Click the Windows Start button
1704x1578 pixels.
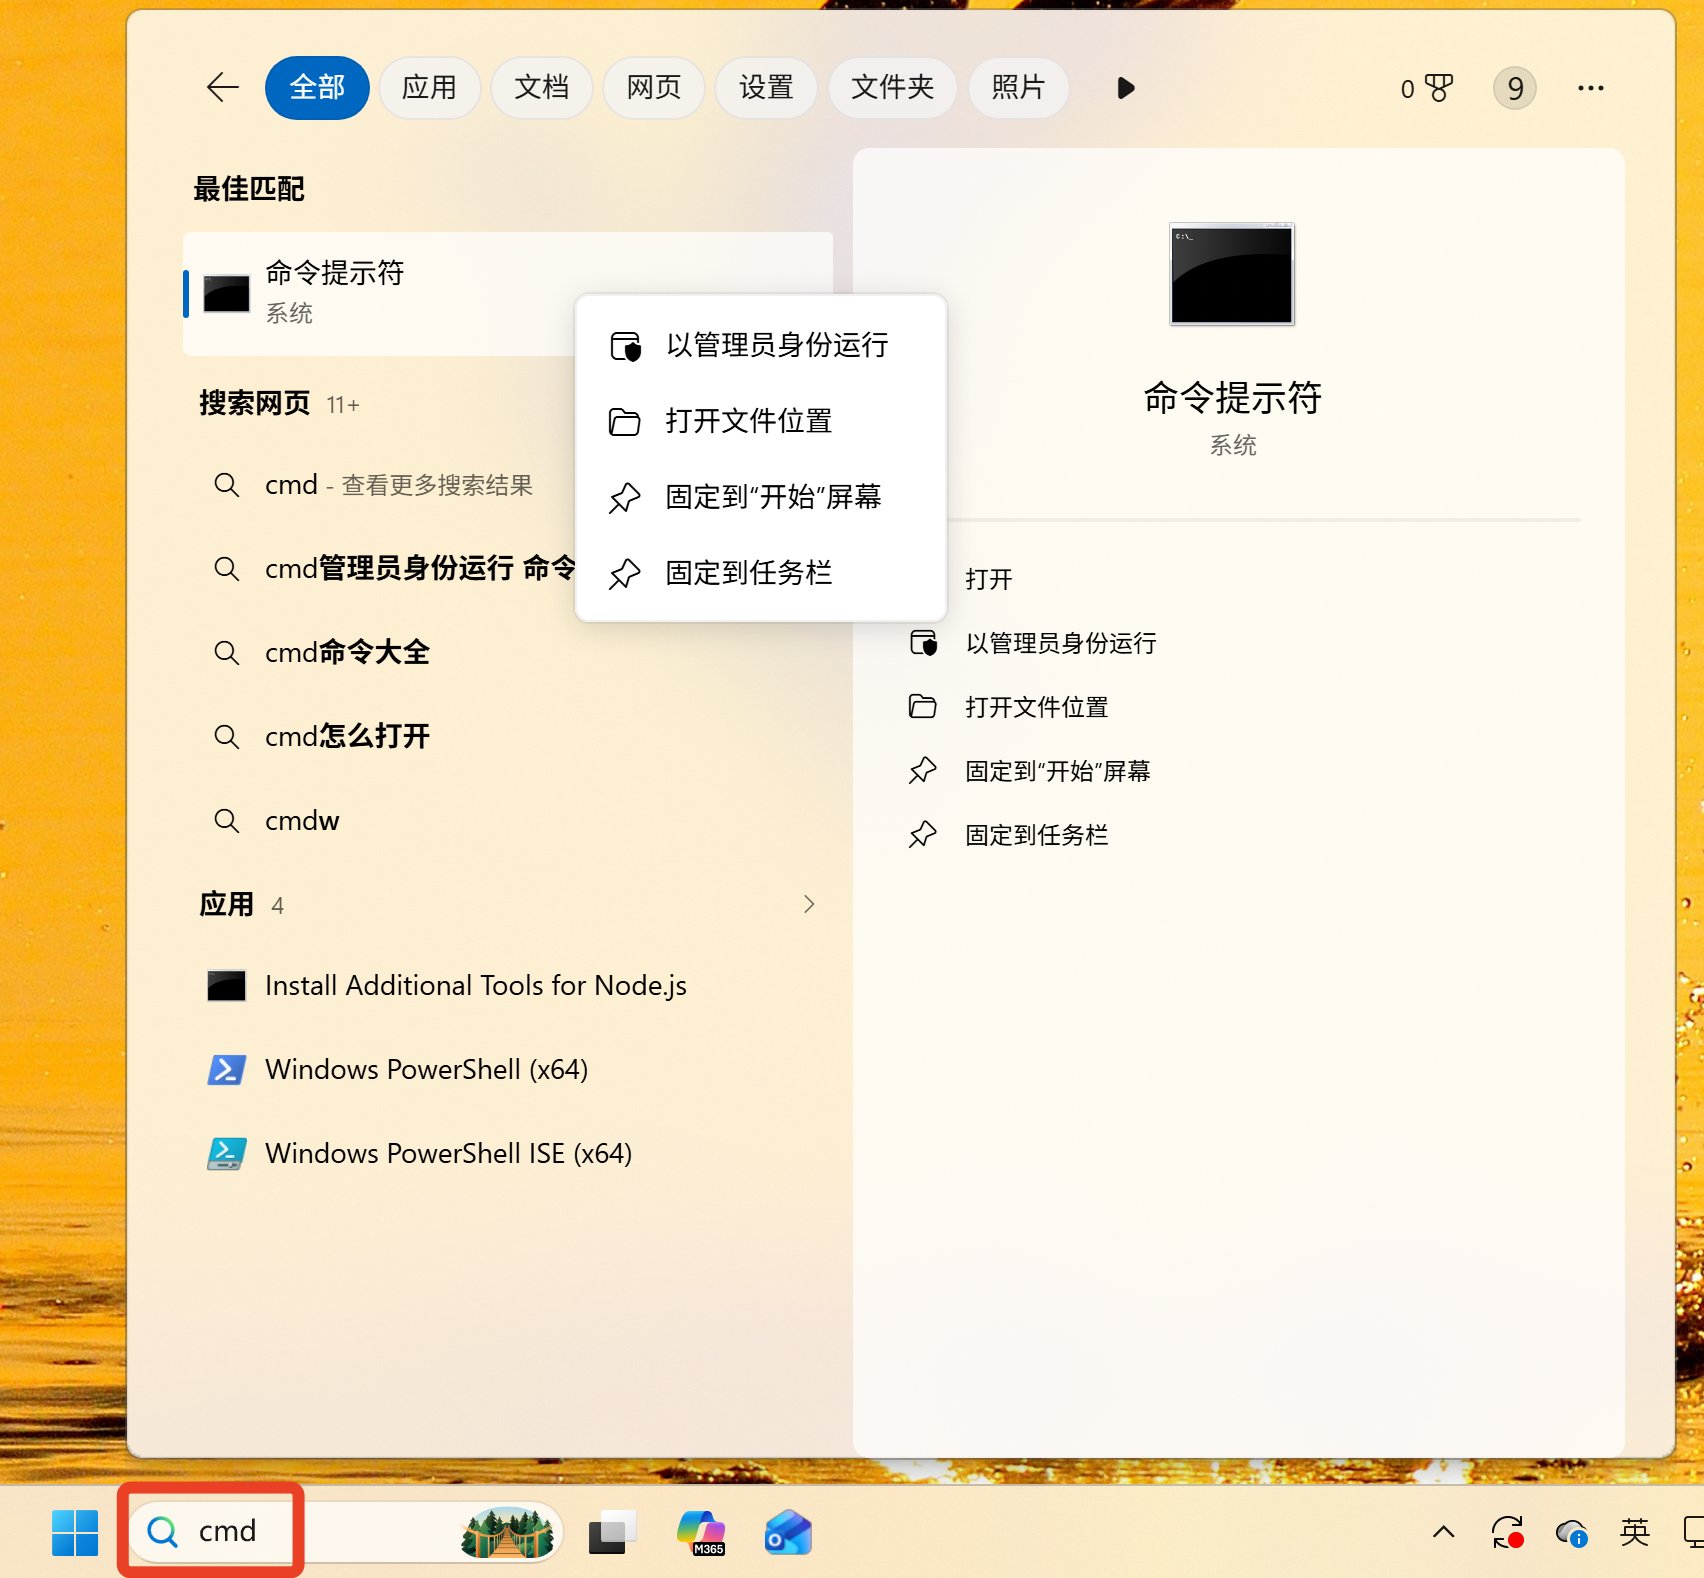pos(75,1532)
